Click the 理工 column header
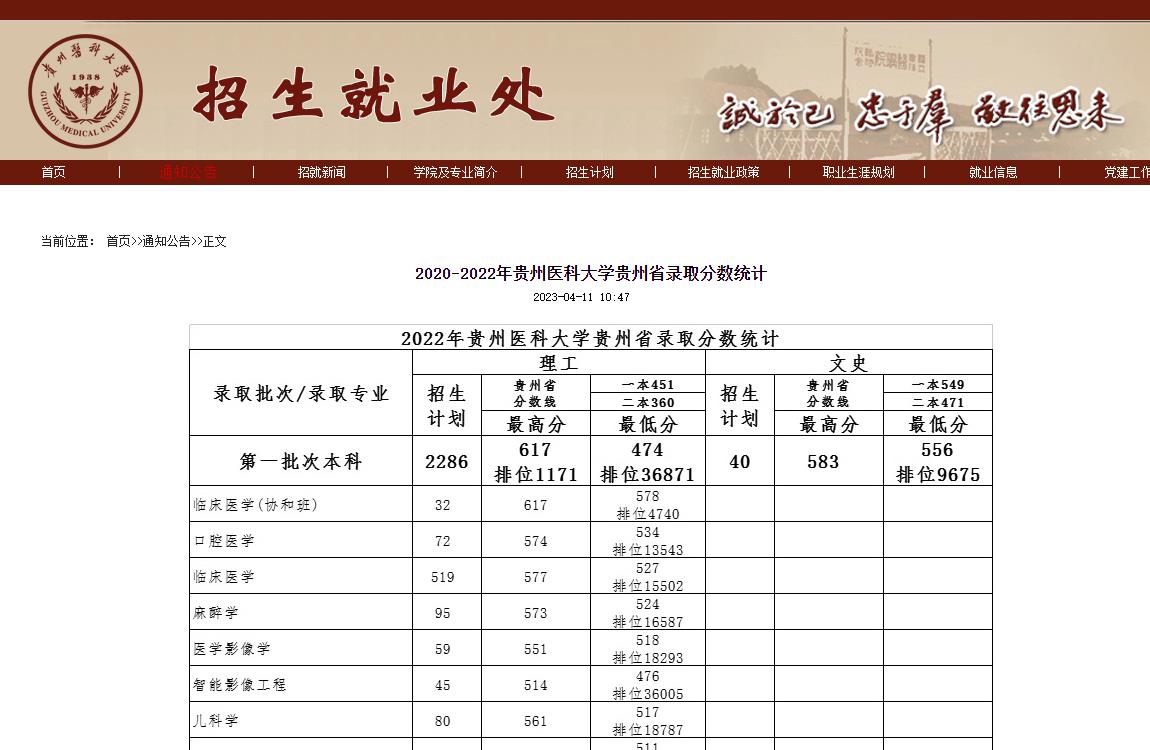 pyautogui.click(x=559, y=363)
